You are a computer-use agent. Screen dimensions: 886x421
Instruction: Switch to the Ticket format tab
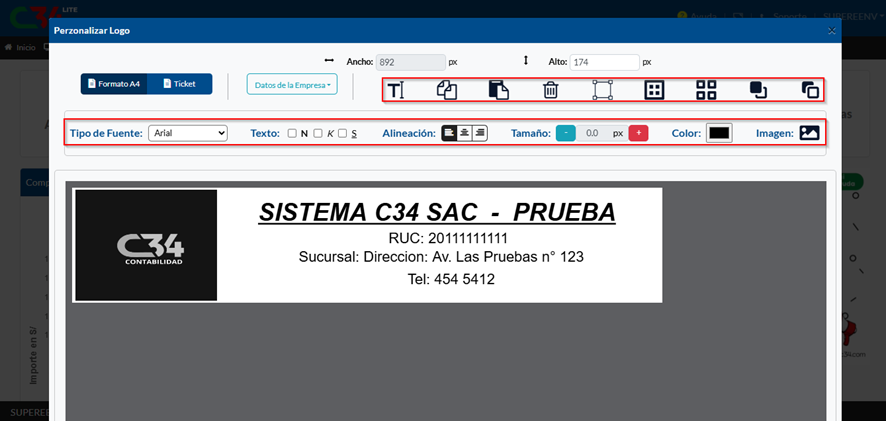pos(180,84)
